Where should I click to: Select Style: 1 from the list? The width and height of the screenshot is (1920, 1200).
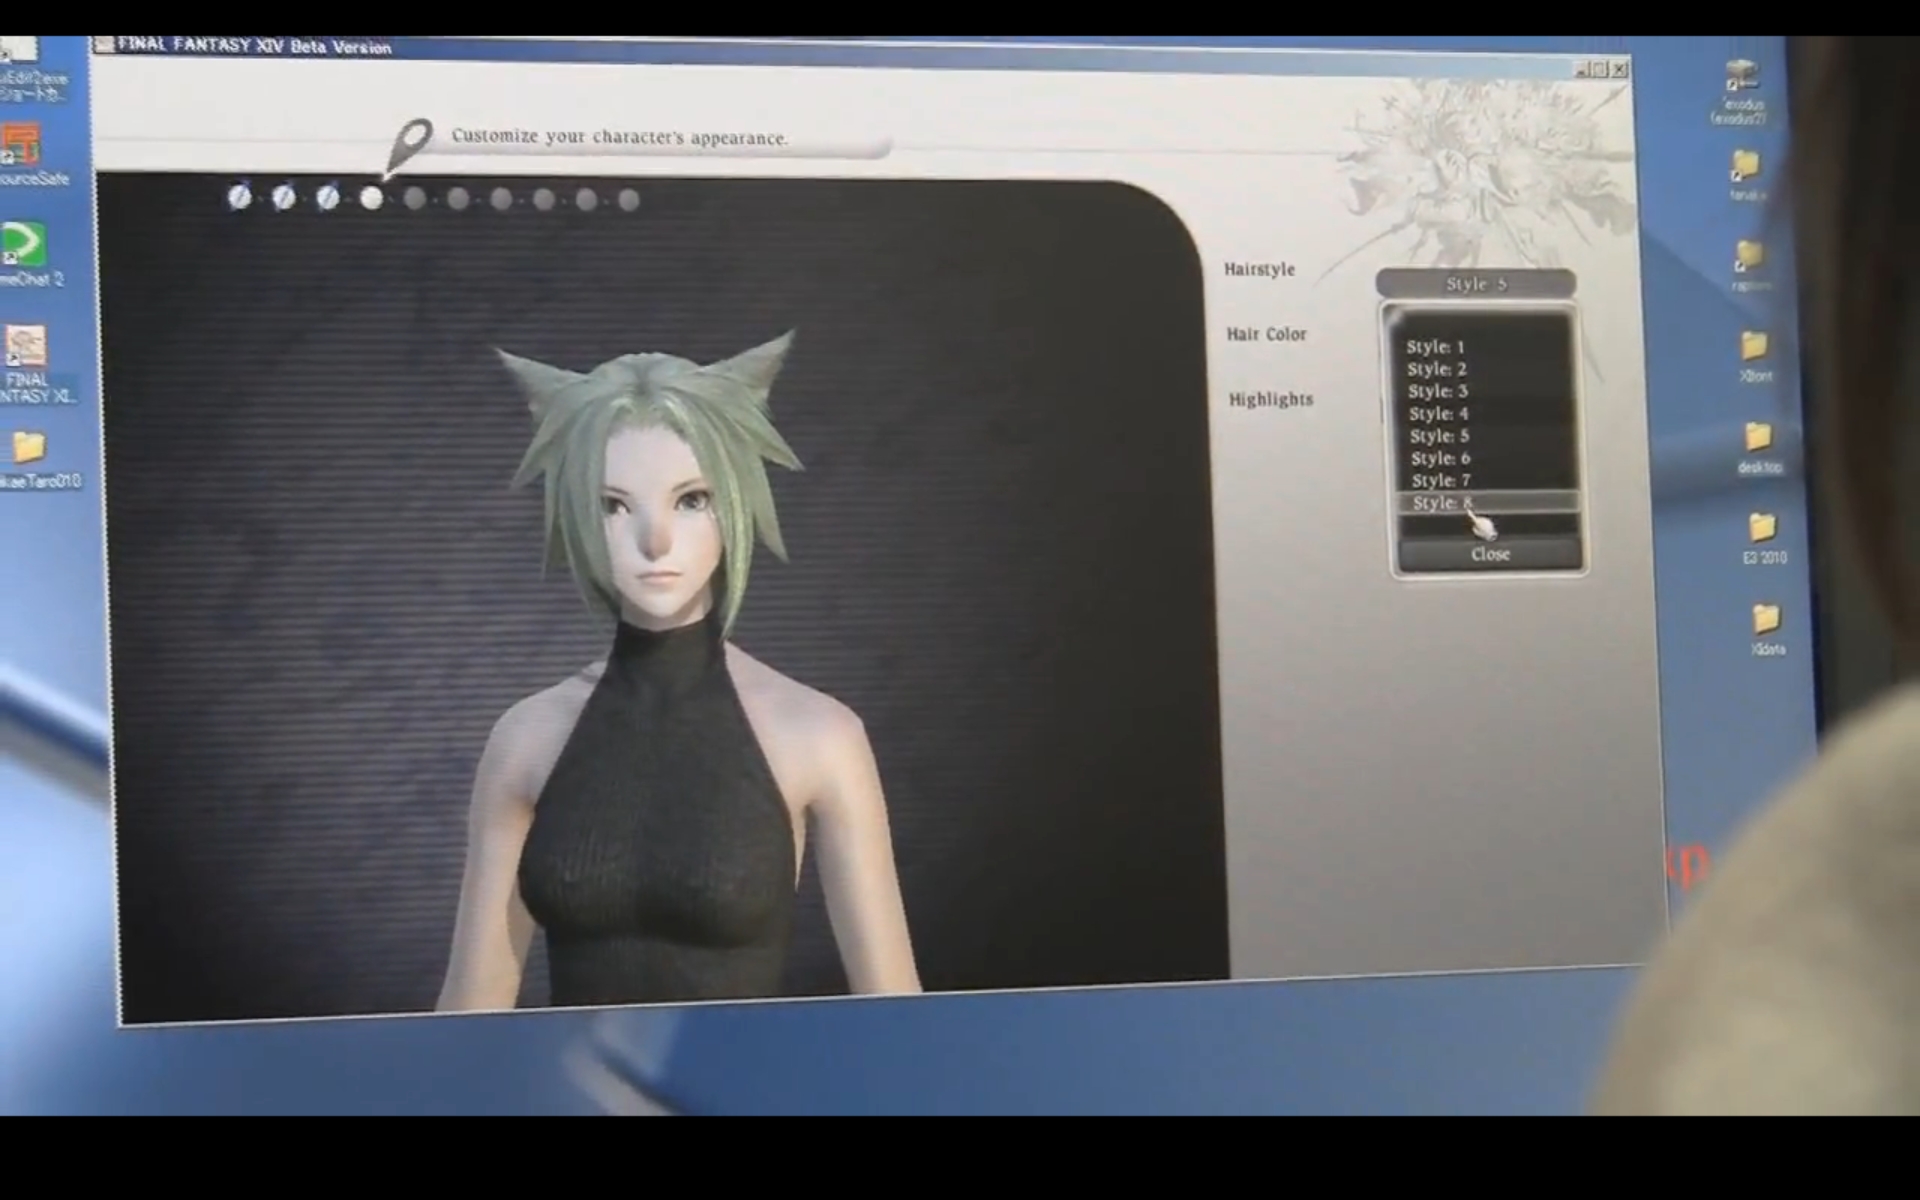pyautogui.click(x=1435, y=347)
